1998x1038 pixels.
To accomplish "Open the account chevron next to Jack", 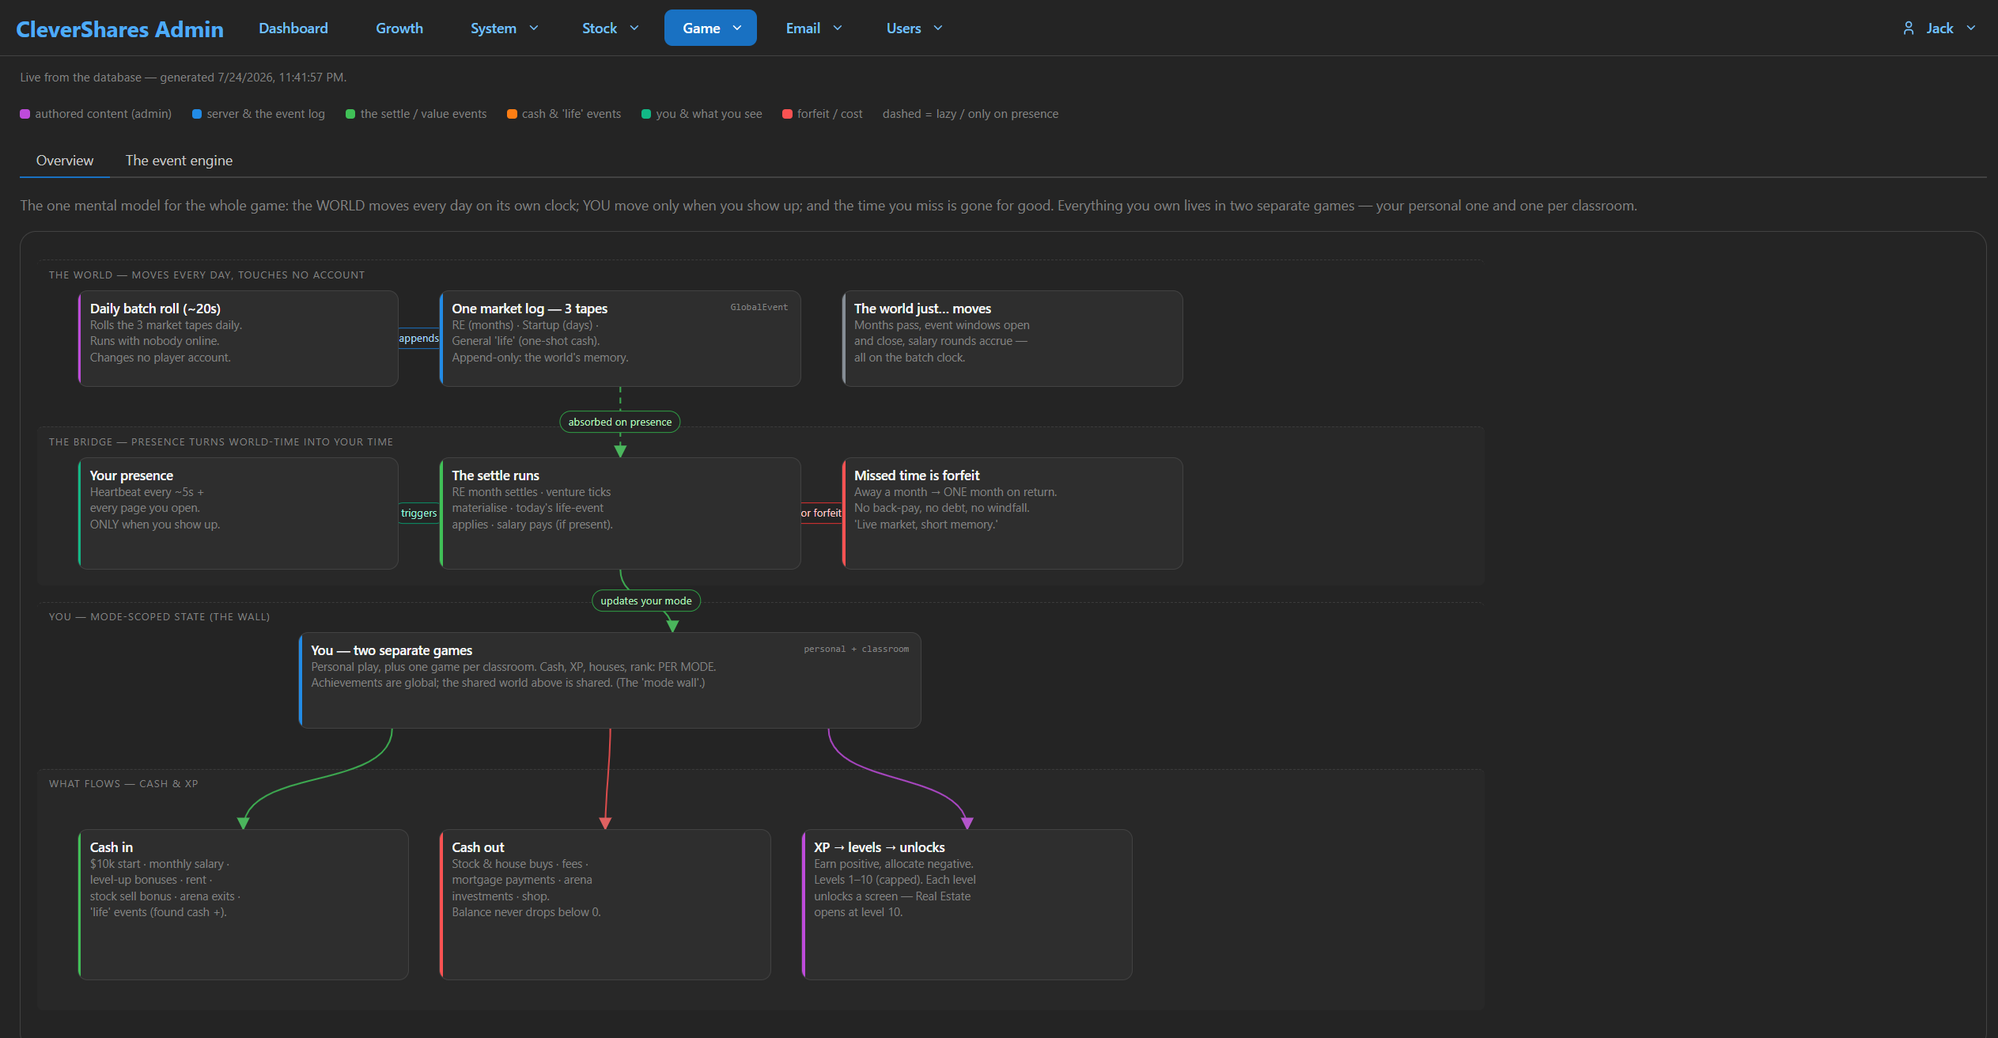I will pyautogui.click(x=1971, y=28).
